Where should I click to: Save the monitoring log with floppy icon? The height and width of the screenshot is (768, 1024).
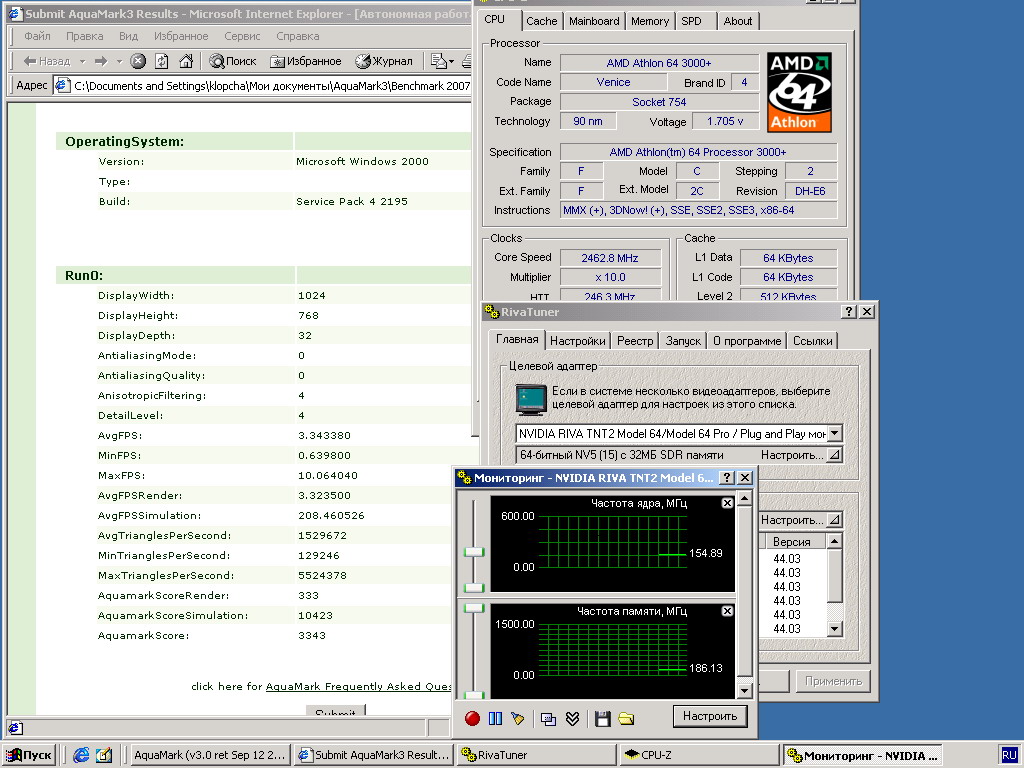tap(602, 719)
